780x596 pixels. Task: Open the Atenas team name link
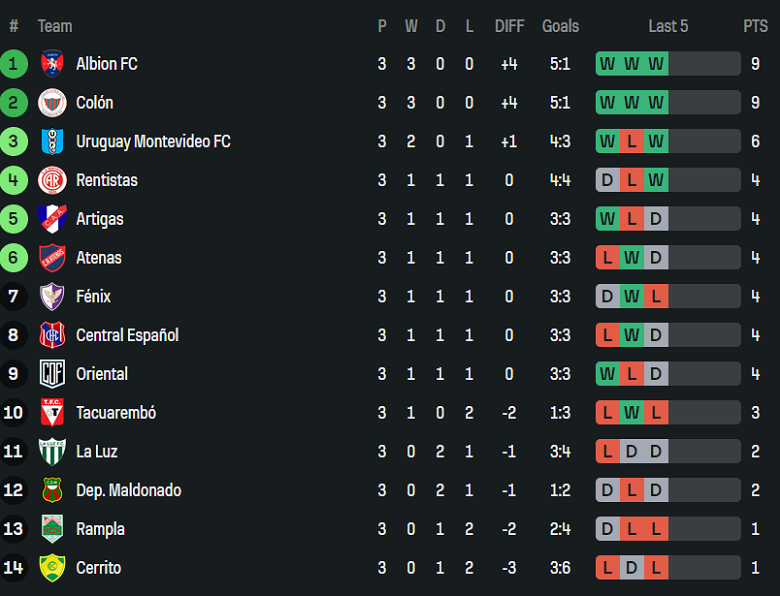click(98, 258)
